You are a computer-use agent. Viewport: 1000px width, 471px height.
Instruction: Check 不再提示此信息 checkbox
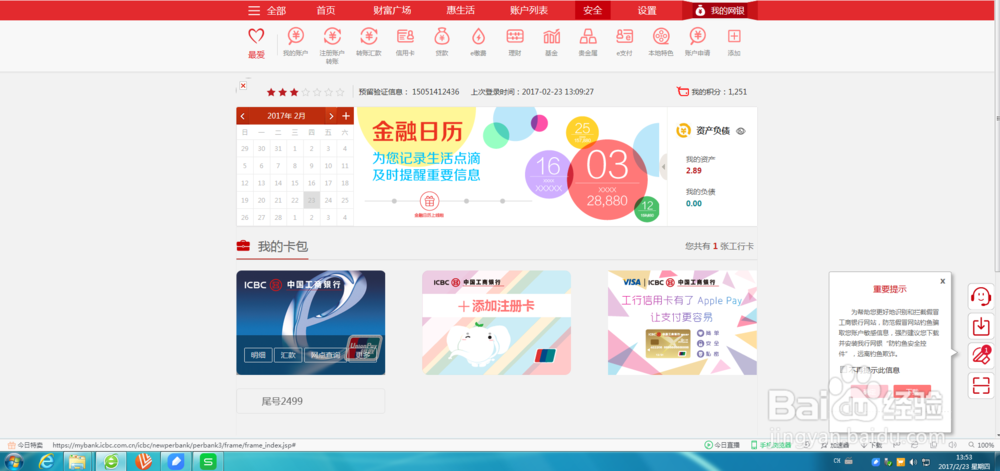843,370
